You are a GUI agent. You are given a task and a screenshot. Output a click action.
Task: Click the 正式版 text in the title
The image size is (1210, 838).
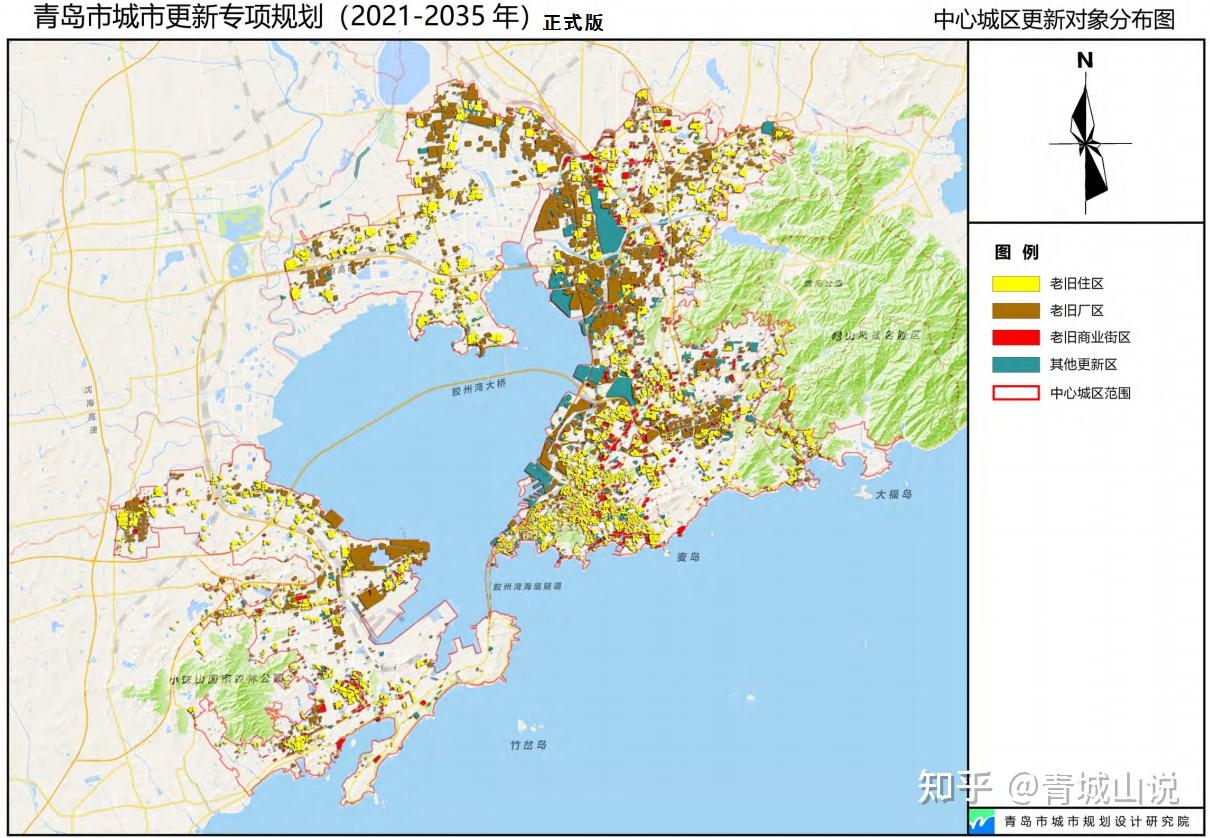(x=573, y=23)
